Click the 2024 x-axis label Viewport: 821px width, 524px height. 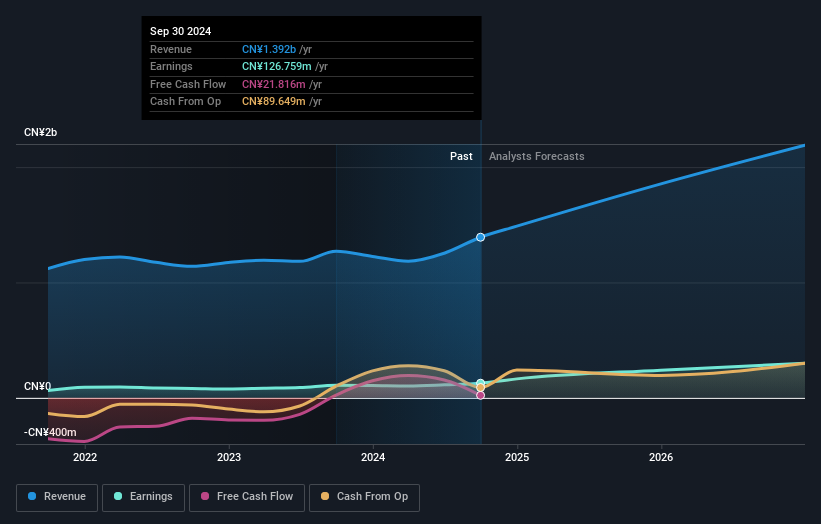point(373,457)
